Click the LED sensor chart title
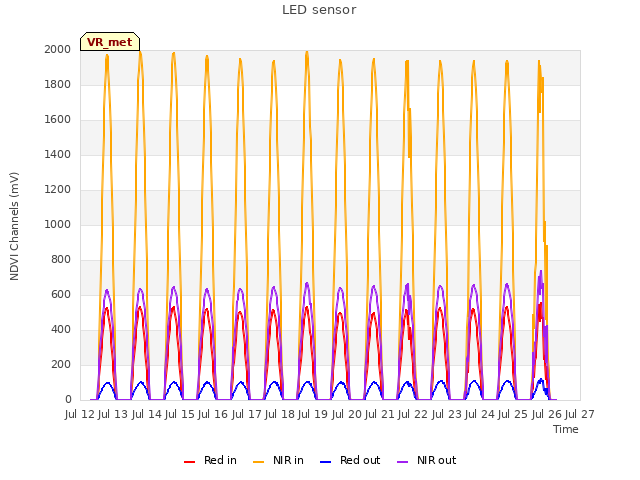The width and height of the screenshot is (640, 480). (319, 10)
